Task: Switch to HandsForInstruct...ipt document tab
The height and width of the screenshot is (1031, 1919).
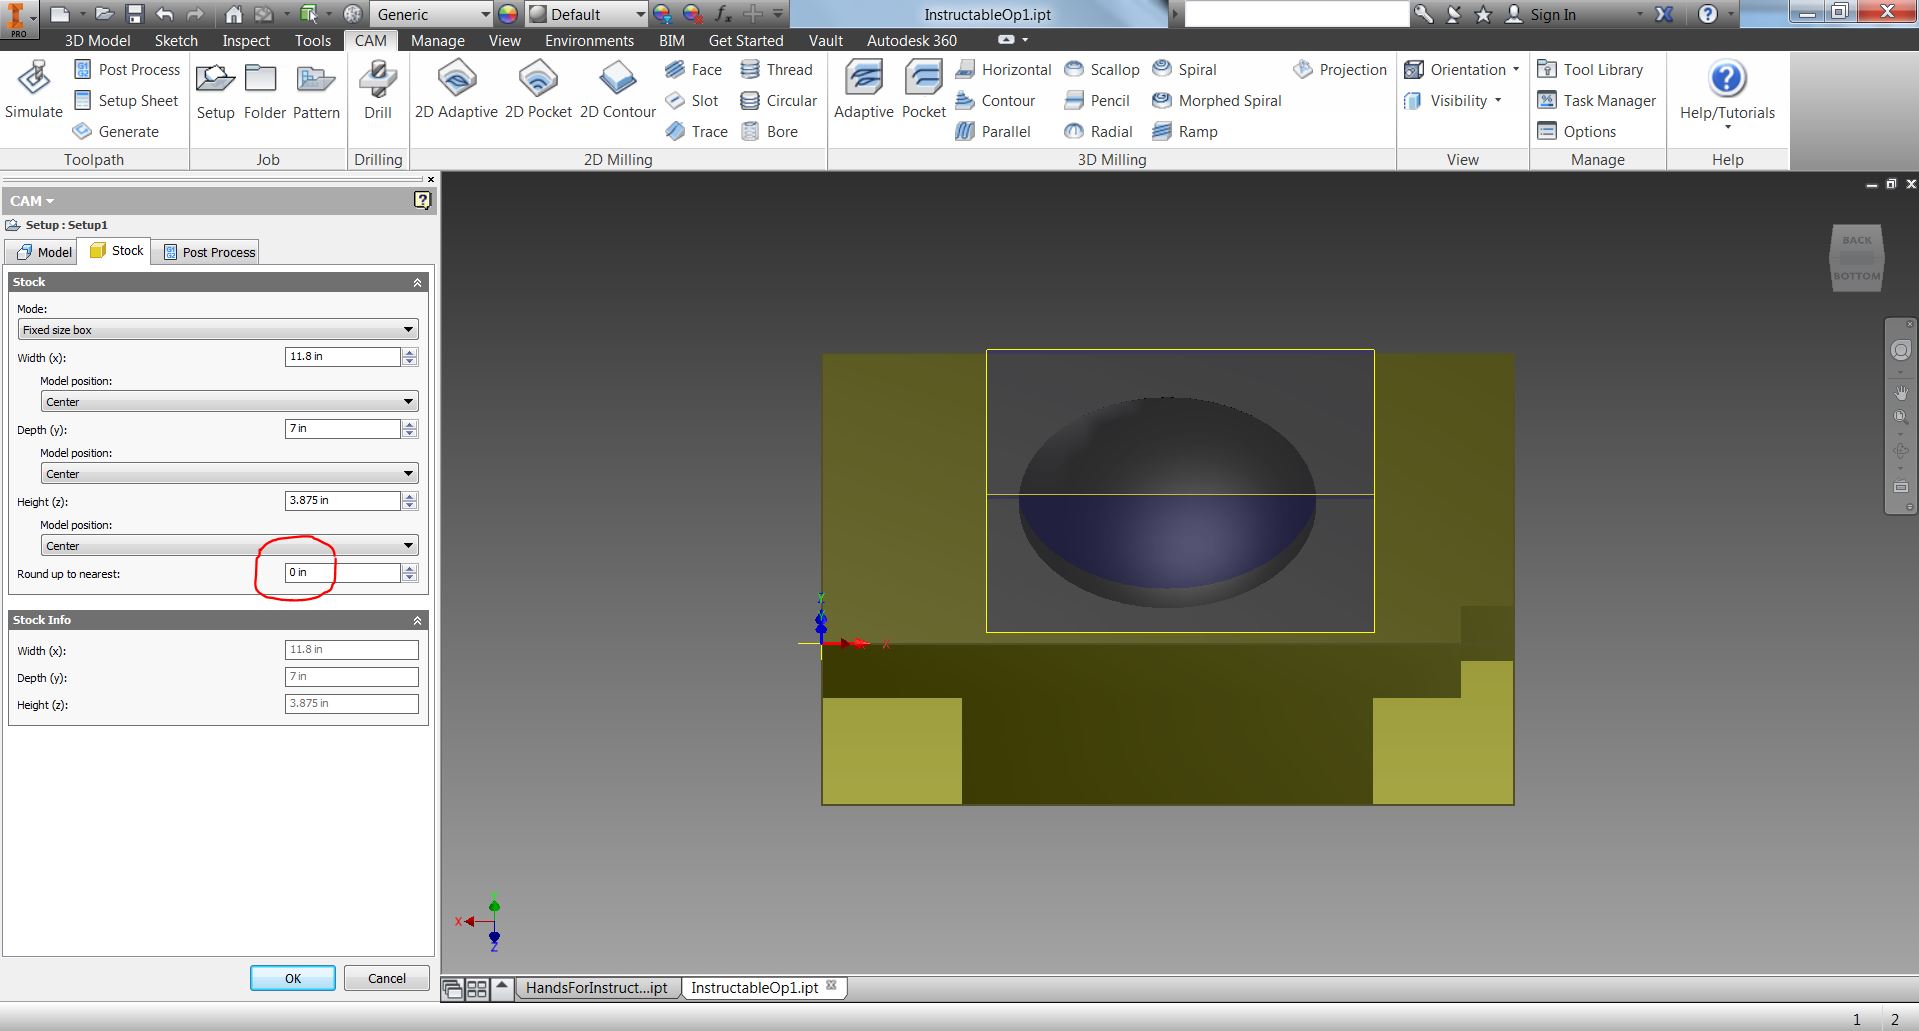Action: click(597, 988)
